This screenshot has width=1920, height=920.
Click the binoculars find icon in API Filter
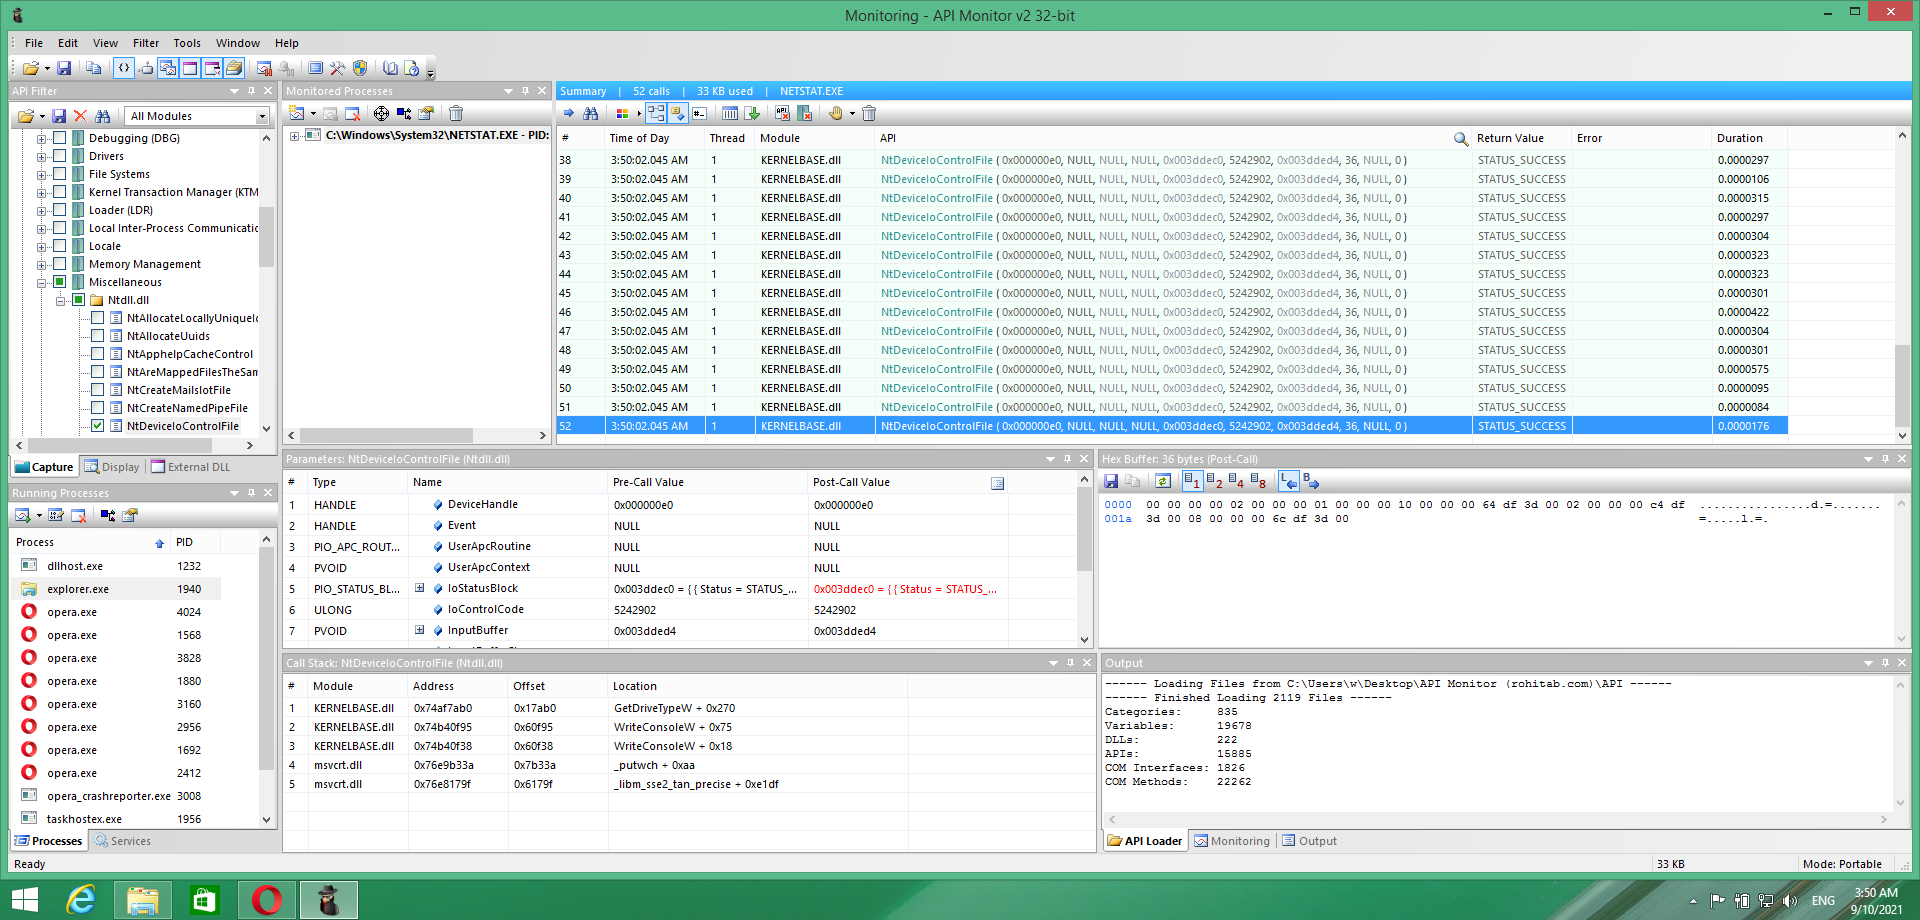click(102, 116)
